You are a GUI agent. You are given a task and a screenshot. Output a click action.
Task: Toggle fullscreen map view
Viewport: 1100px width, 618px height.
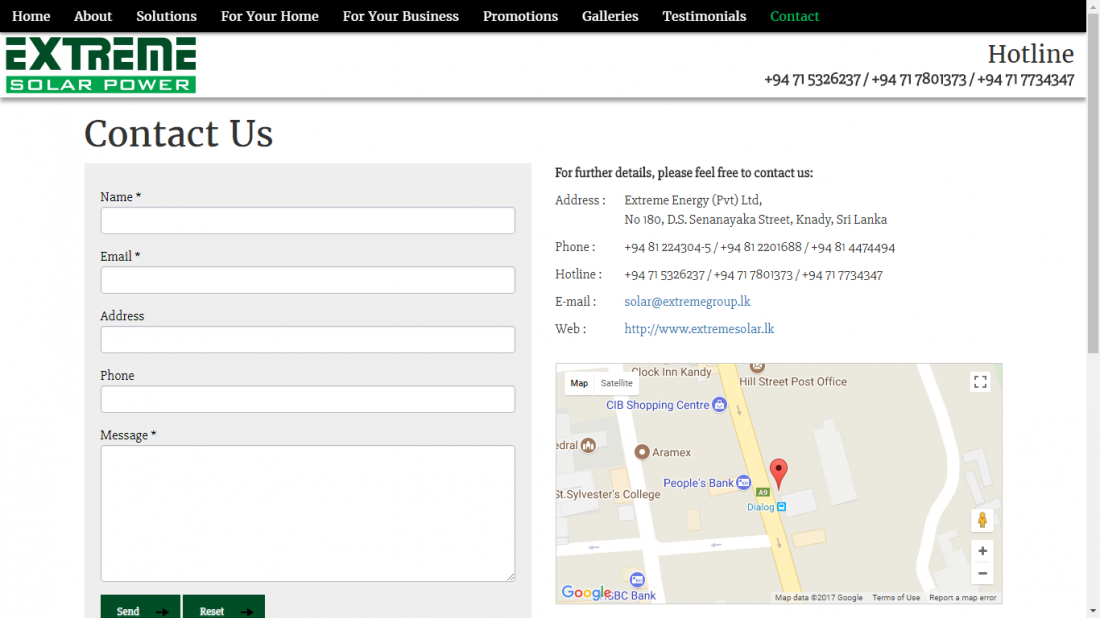(980, 382)
